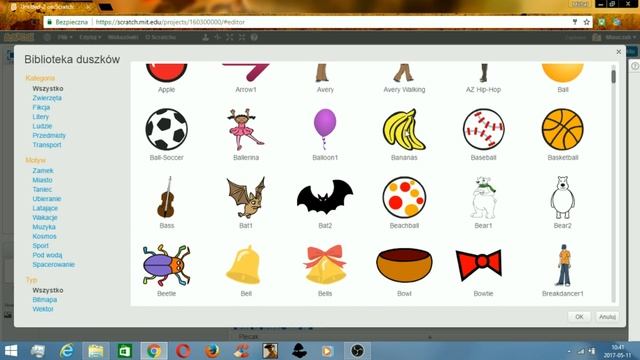Filter by Kosmos theme
This screenshot has height=360, width=640.
pos(44,236)
